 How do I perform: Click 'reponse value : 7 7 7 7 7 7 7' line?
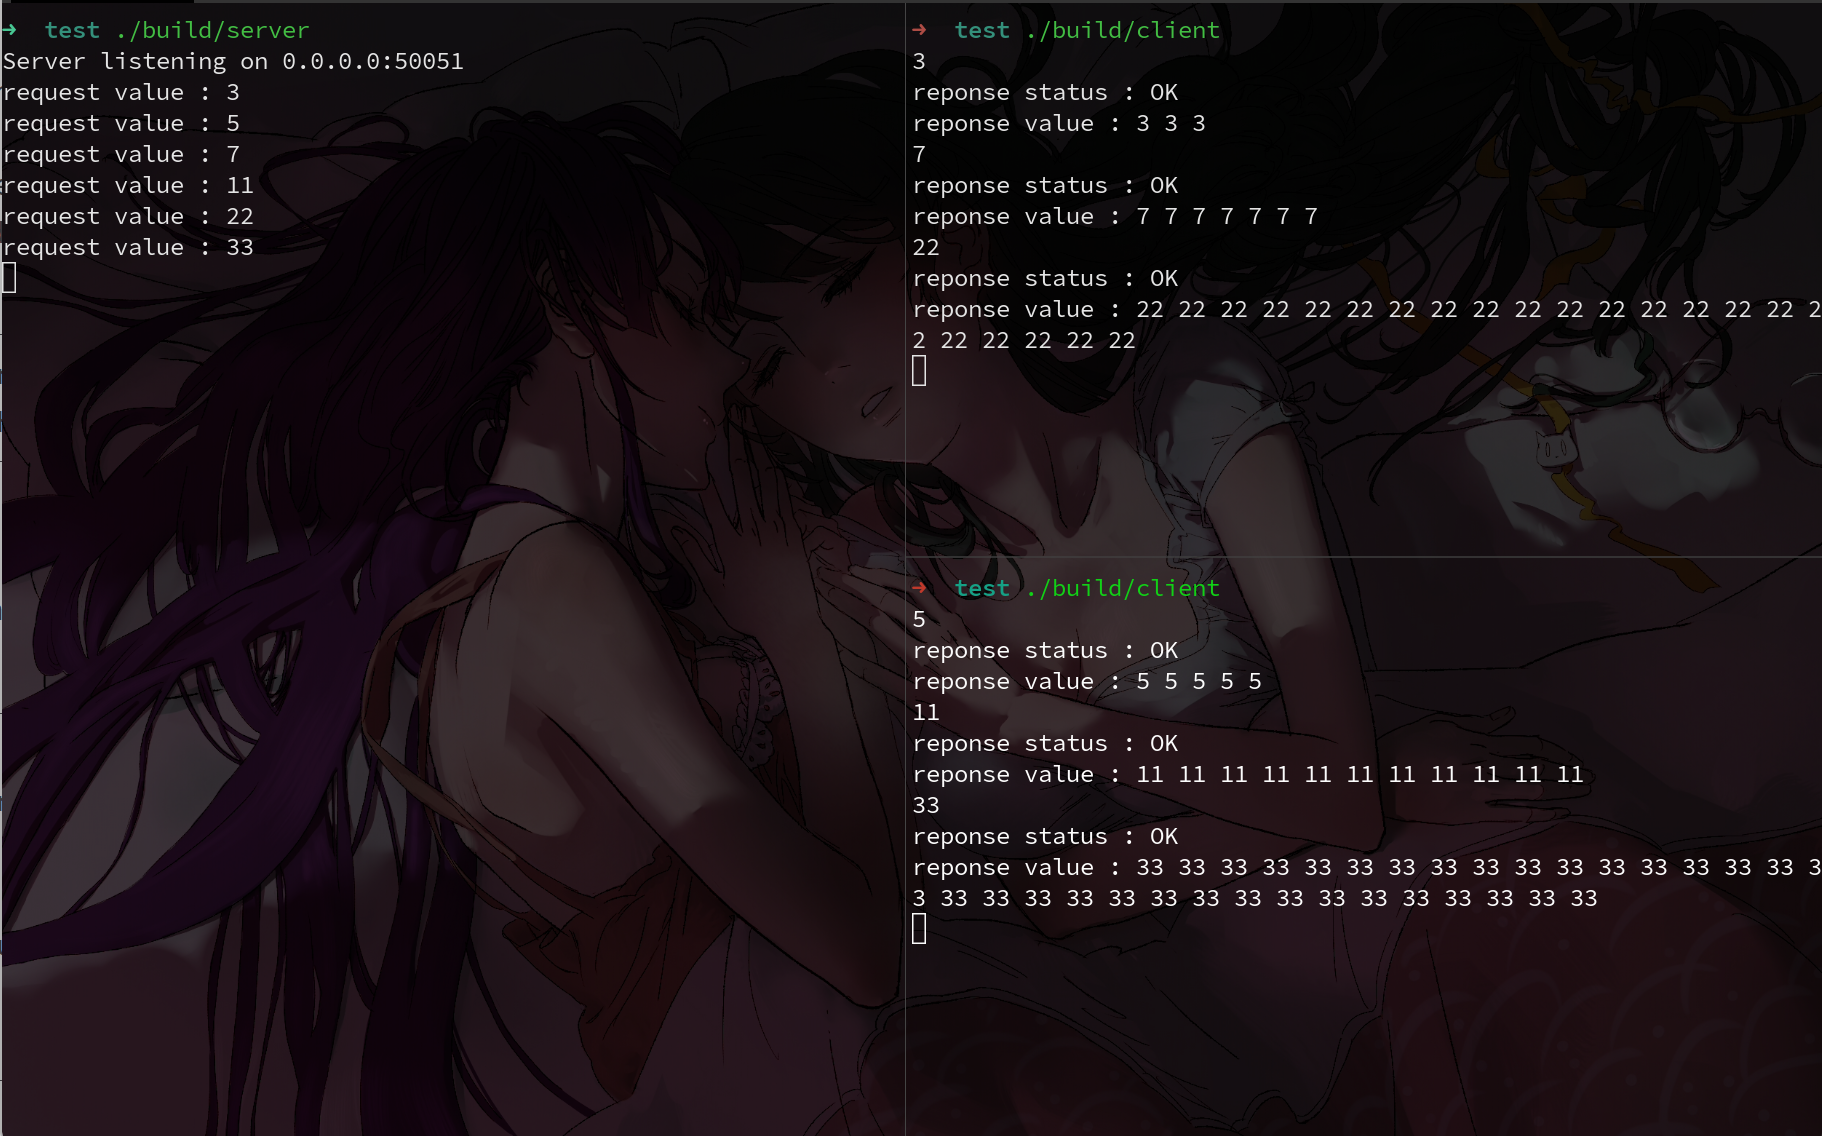(x=1115, y=217)
